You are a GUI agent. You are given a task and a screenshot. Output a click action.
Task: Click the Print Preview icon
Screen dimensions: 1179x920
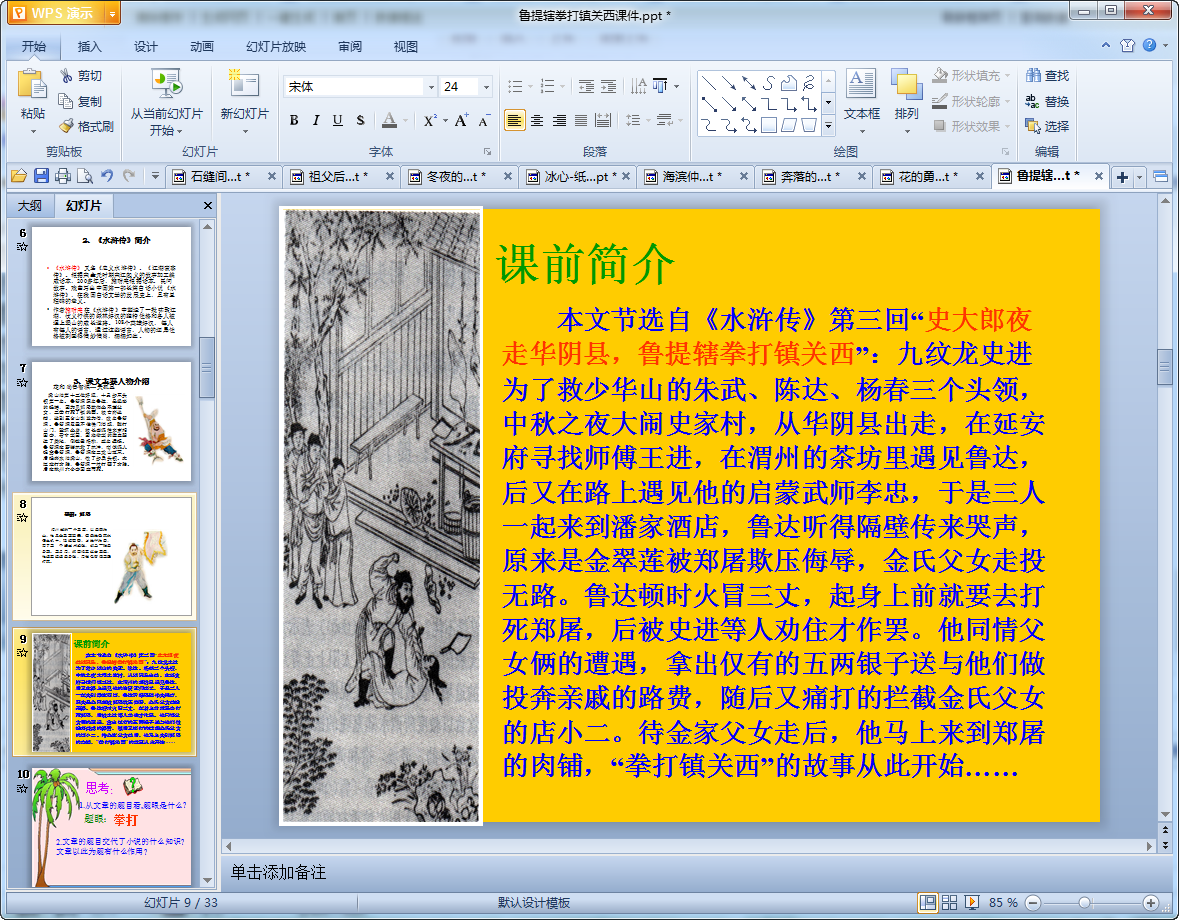click(x=85, y=176)
